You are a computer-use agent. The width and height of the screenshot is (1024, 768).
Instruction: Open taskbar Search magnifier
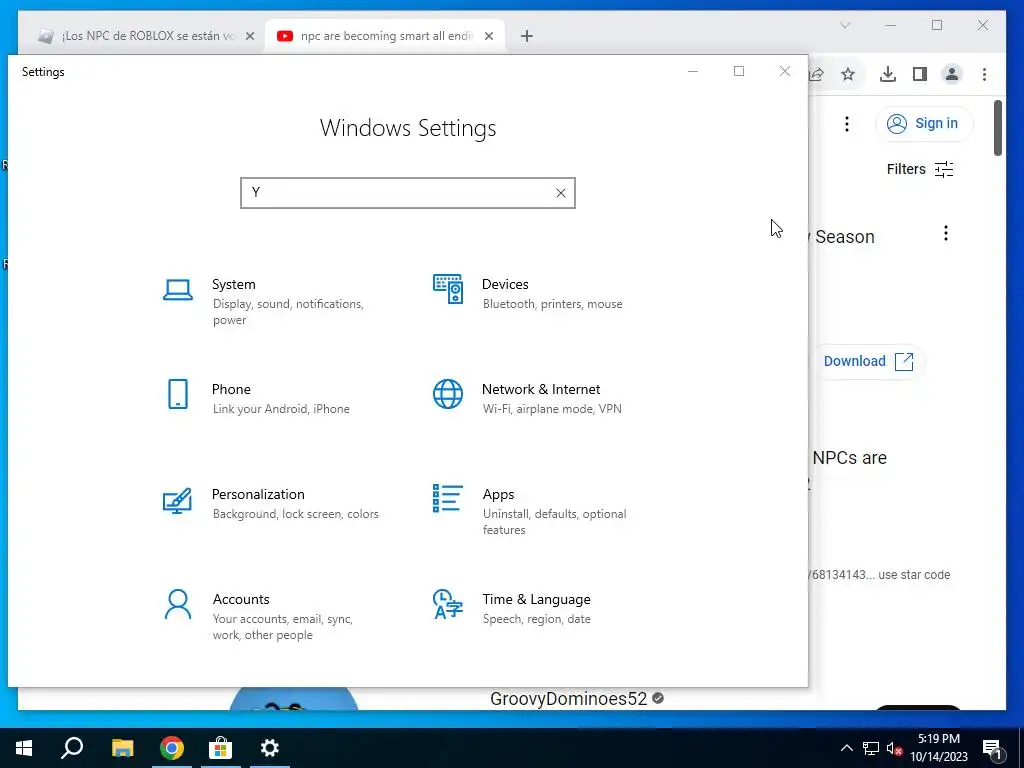[x=72, y=748]
